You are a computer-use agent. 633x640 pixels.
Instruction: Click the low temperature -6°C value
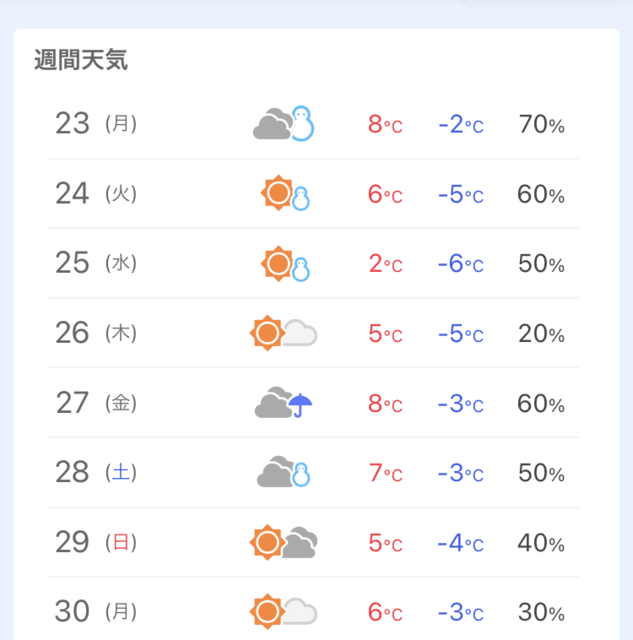pos(460,264)
